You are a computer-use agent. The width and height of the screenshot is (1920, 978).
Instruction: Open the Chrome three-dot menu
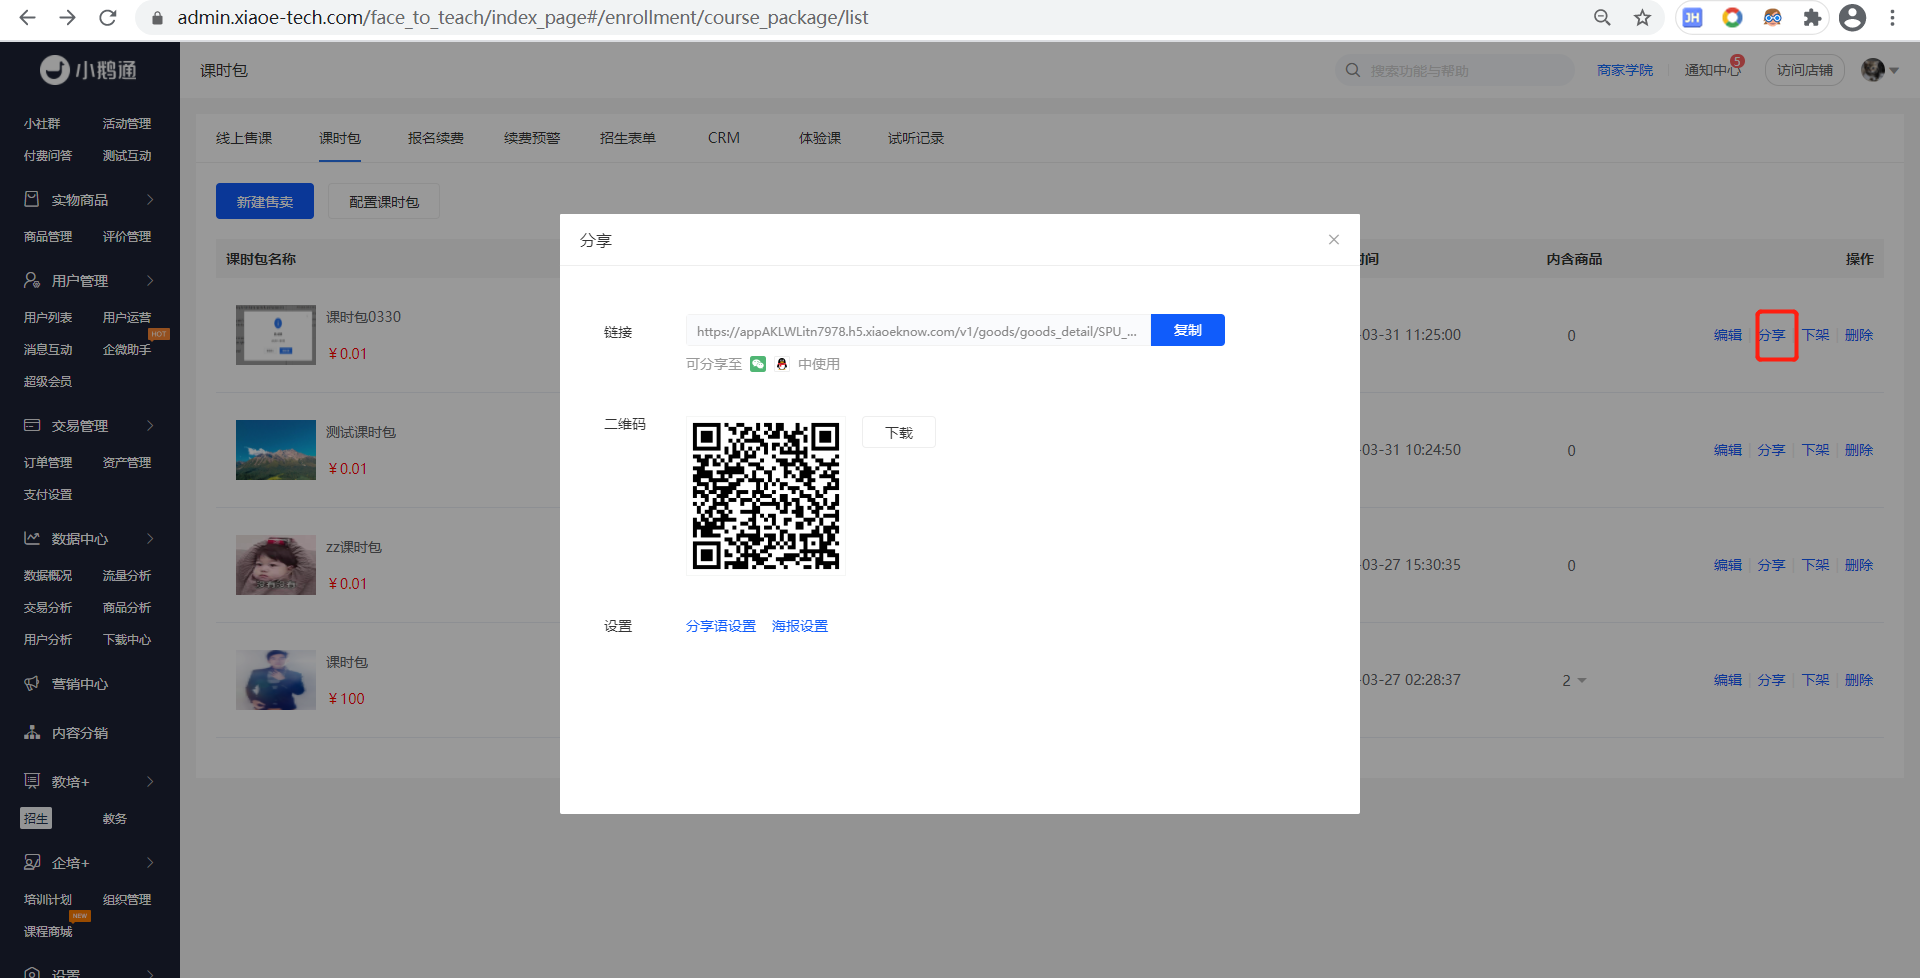(1892, 18)
